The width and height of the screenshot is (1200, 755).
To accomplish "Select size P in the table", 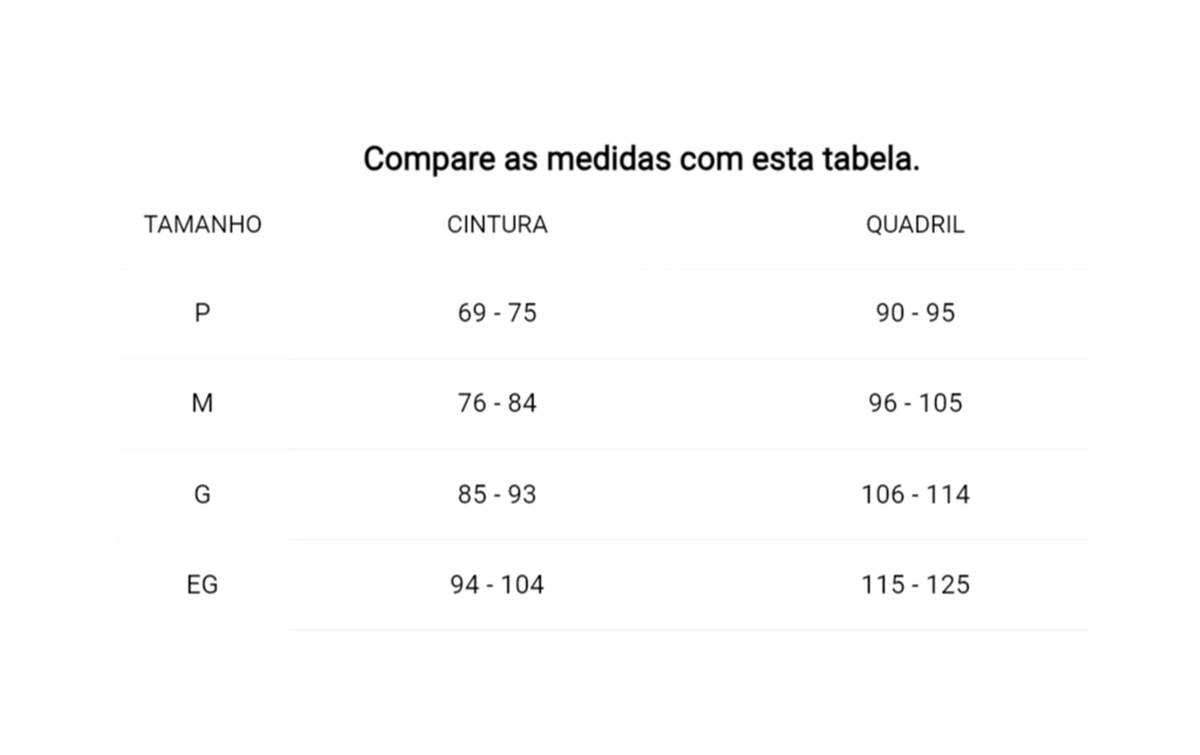I will (202, 313).
